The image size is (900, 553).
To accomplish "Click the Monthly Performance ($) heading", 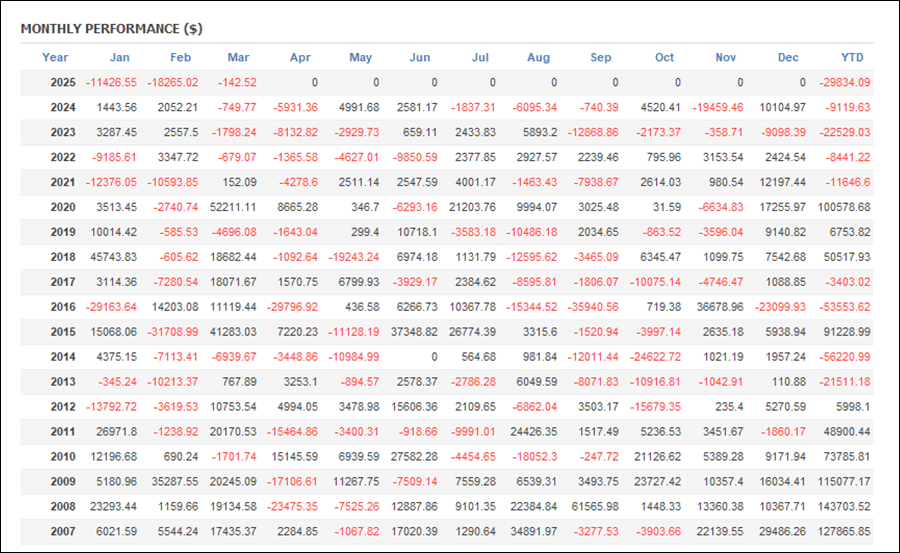I will 111,29.
